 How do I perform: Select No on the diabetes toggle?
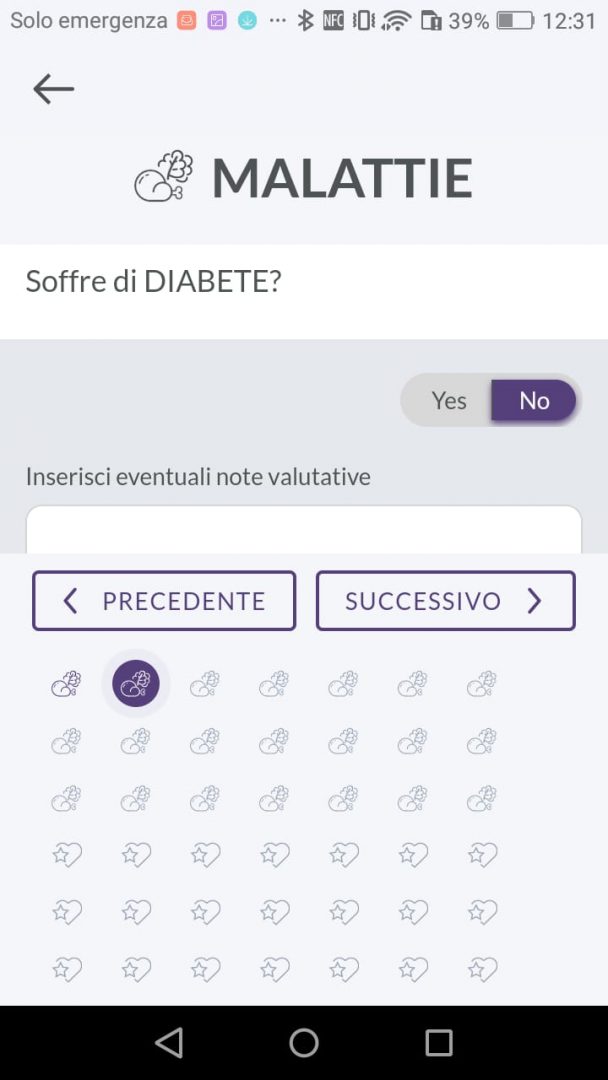click(534, 401)
